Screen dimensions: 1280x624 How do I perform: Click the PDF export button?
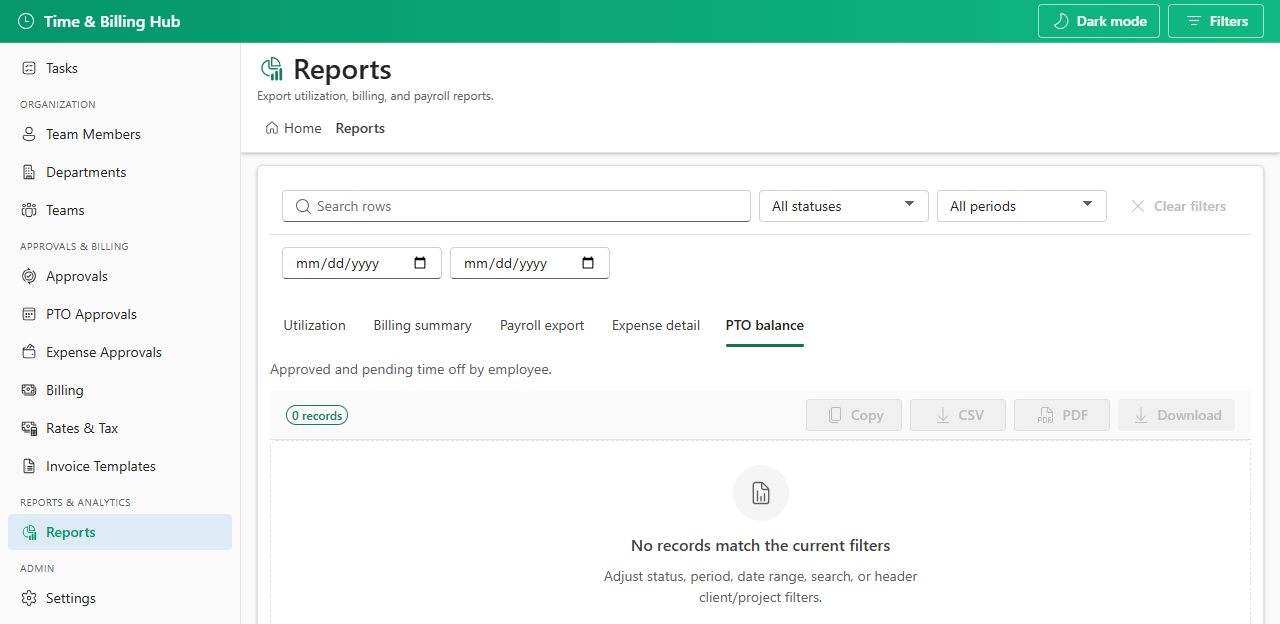(x=1062, y=415)
